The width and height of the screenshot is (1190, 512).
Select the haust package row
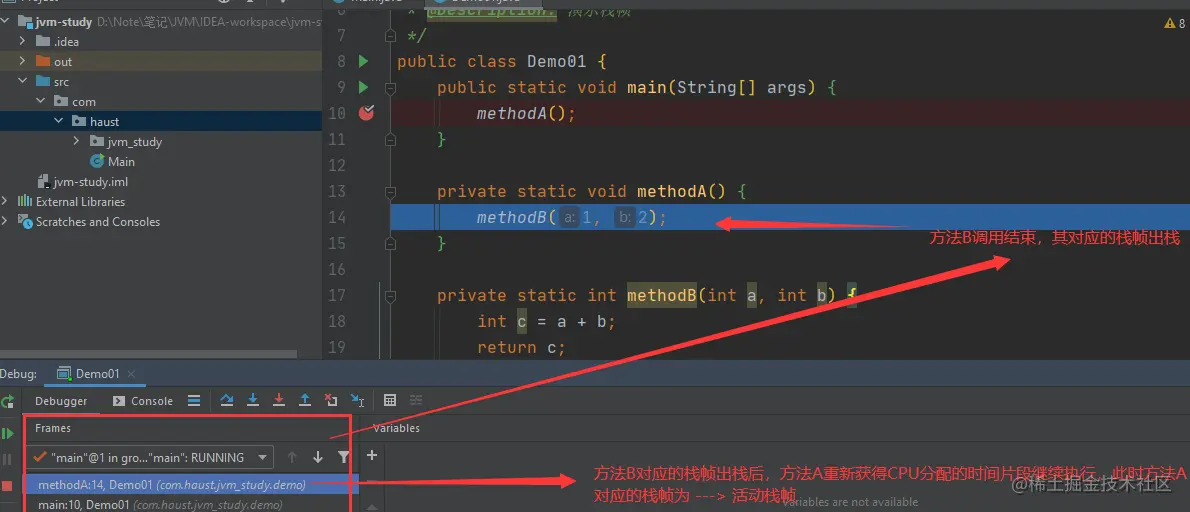point(161,121)
